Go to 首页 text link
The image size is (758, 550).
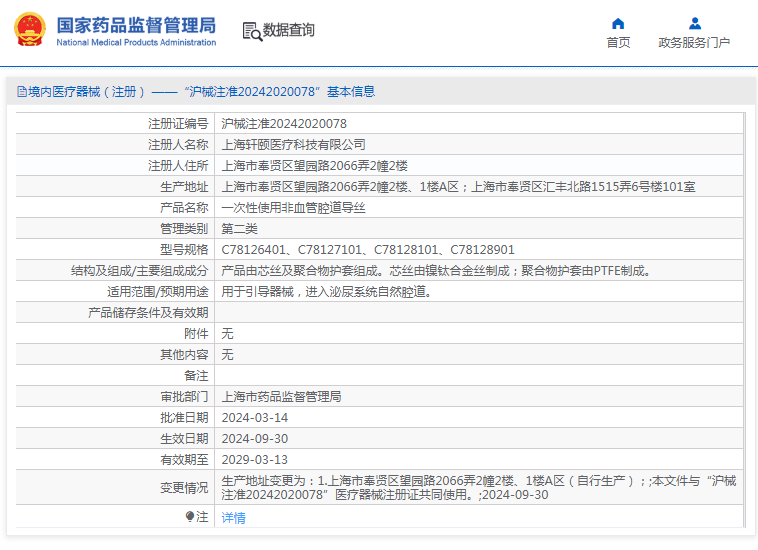[x=618, y=43]
